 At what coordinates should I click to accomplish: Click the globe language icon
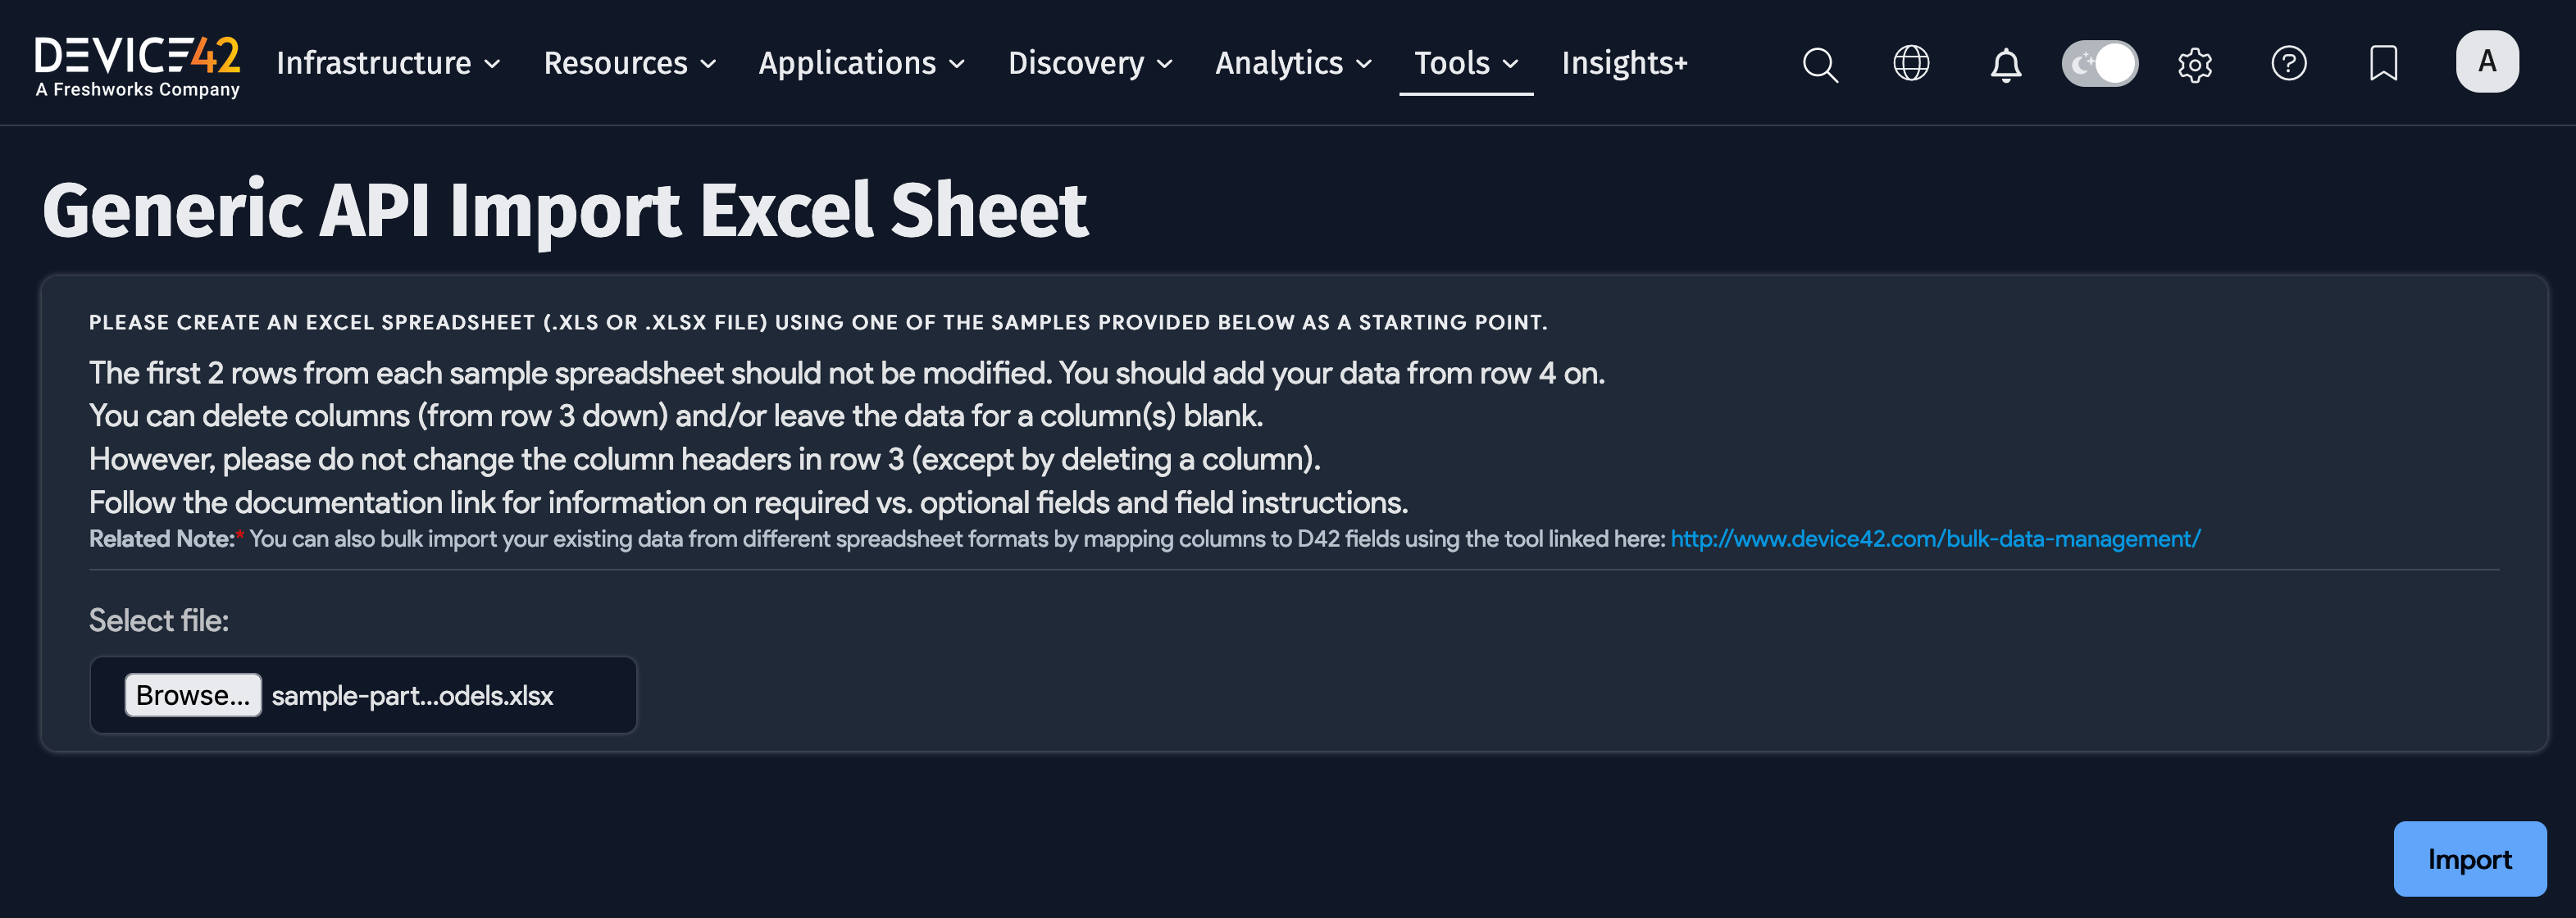coord(1911,63)
